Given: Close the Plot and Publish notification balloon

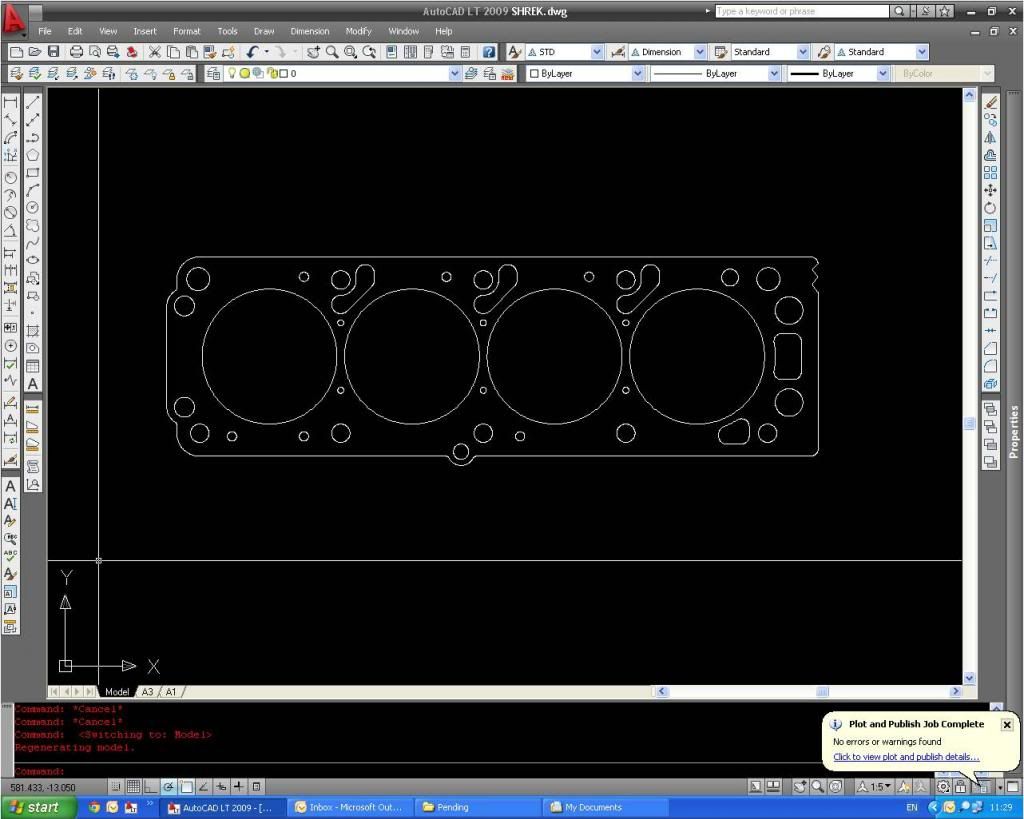Looking at the screenshot, I should pos(1006,724).
